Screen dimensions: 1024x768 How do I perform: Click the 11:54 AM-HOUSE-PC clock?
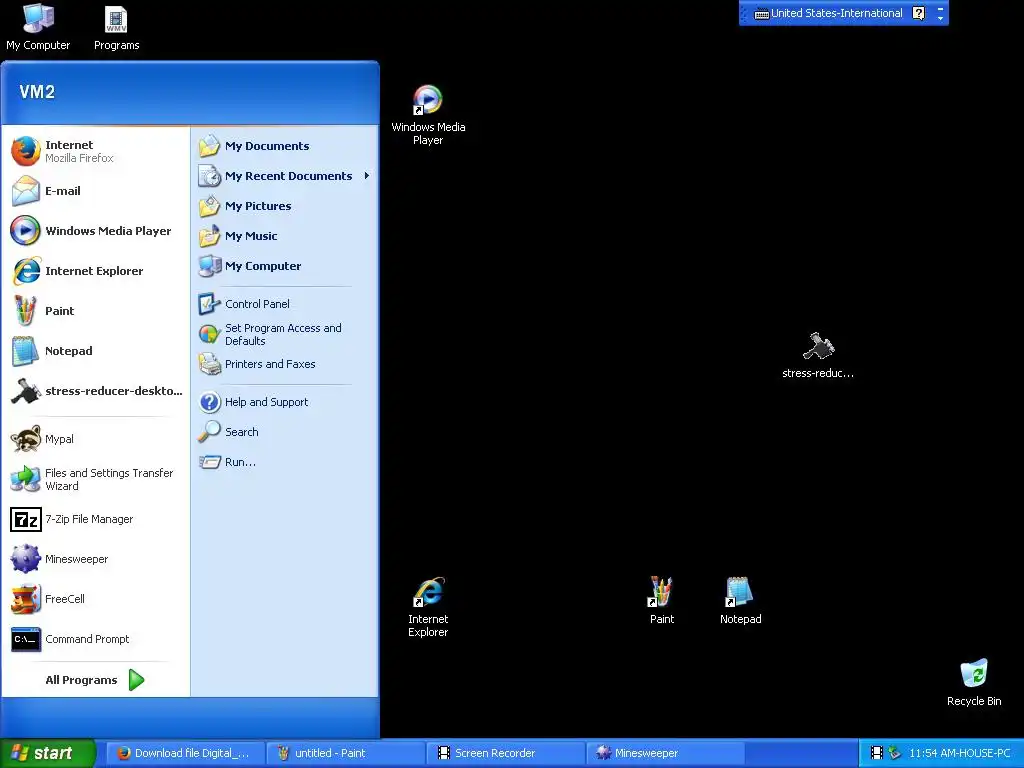coord(959,753)
